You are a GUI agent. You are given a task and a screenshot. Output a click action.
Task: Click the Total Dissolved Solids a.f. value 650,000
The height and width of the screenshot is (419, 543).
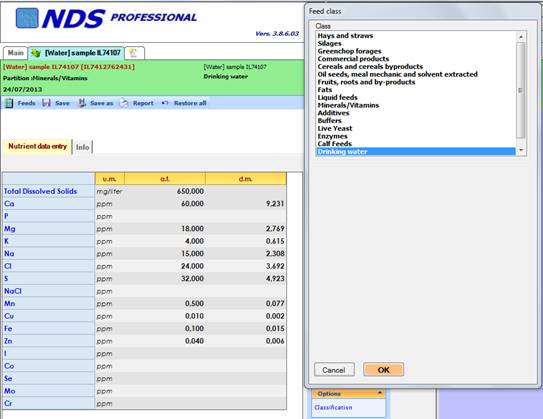pos(190,191)
